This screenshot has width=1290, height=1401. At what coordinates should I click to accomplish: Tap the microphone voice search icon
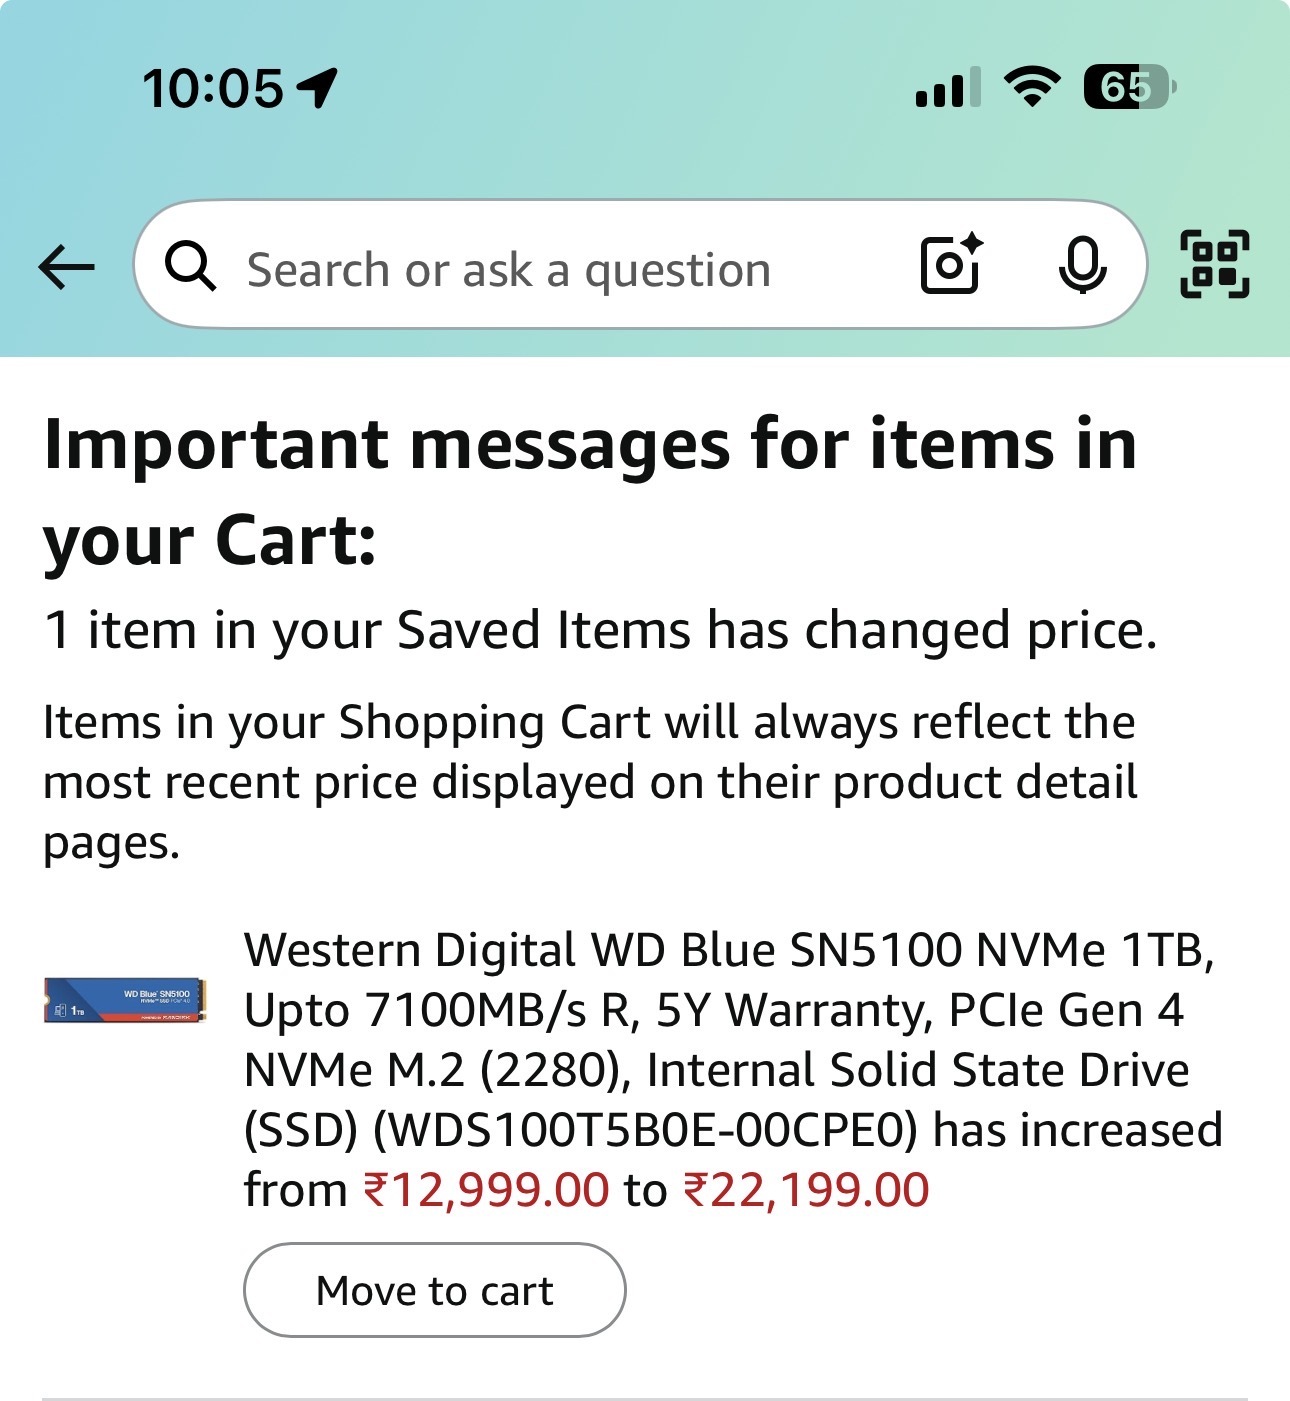[x=1082, y=267]
